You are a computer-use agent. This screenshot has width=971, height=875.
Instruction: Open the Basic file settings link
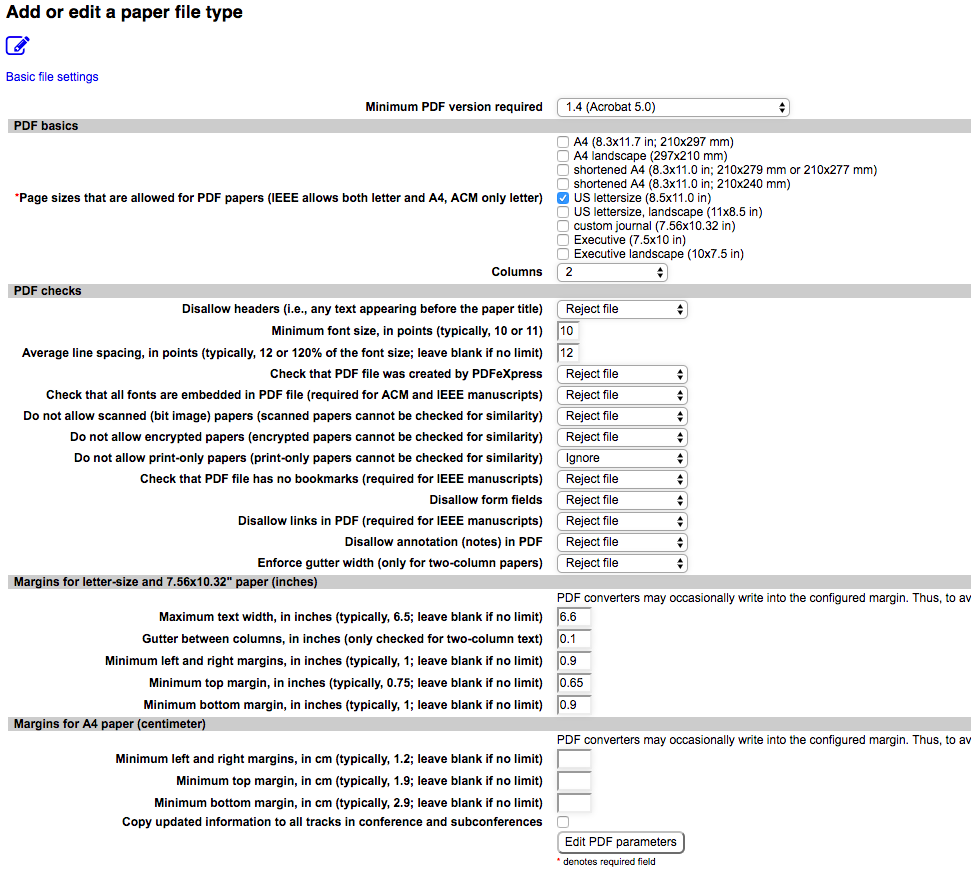pyautogui.click(x=51, y=77)
